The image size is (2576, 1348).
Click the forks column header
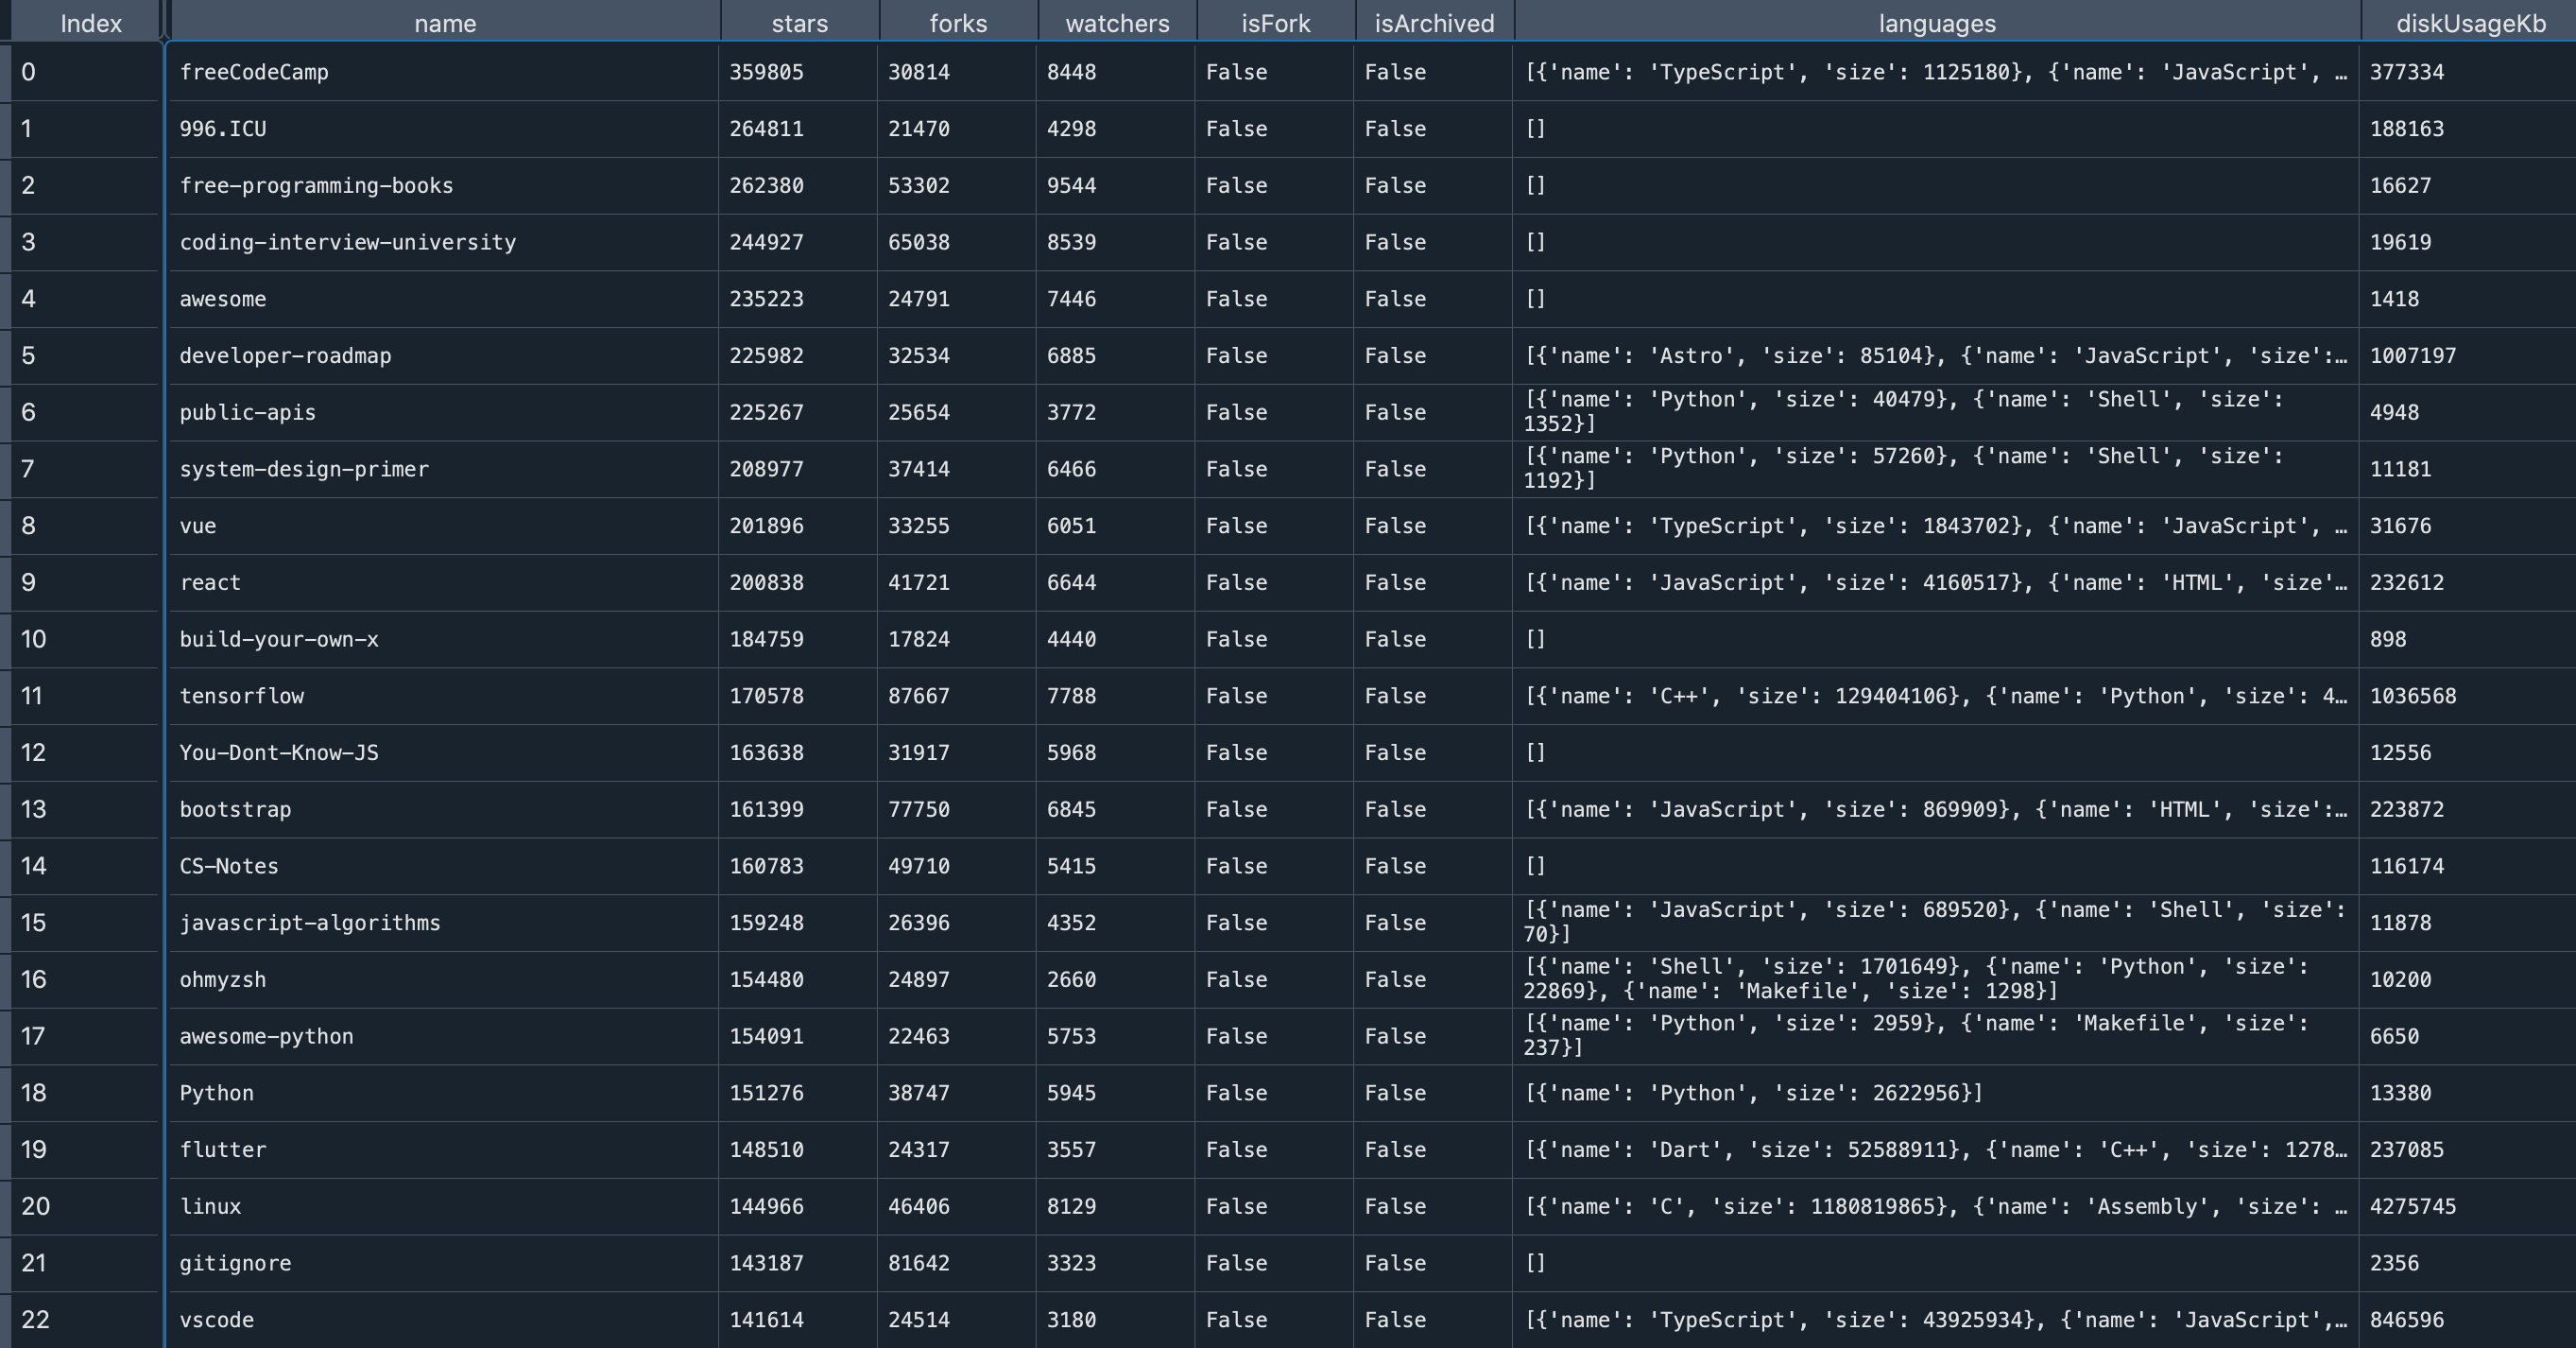click(x=957, y=23)
